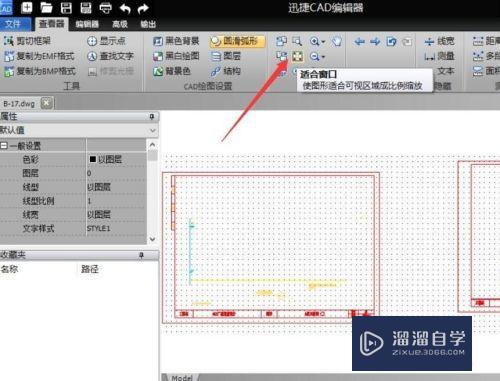Click the rotate view icon
500x381 pixels.
(391, 42)
